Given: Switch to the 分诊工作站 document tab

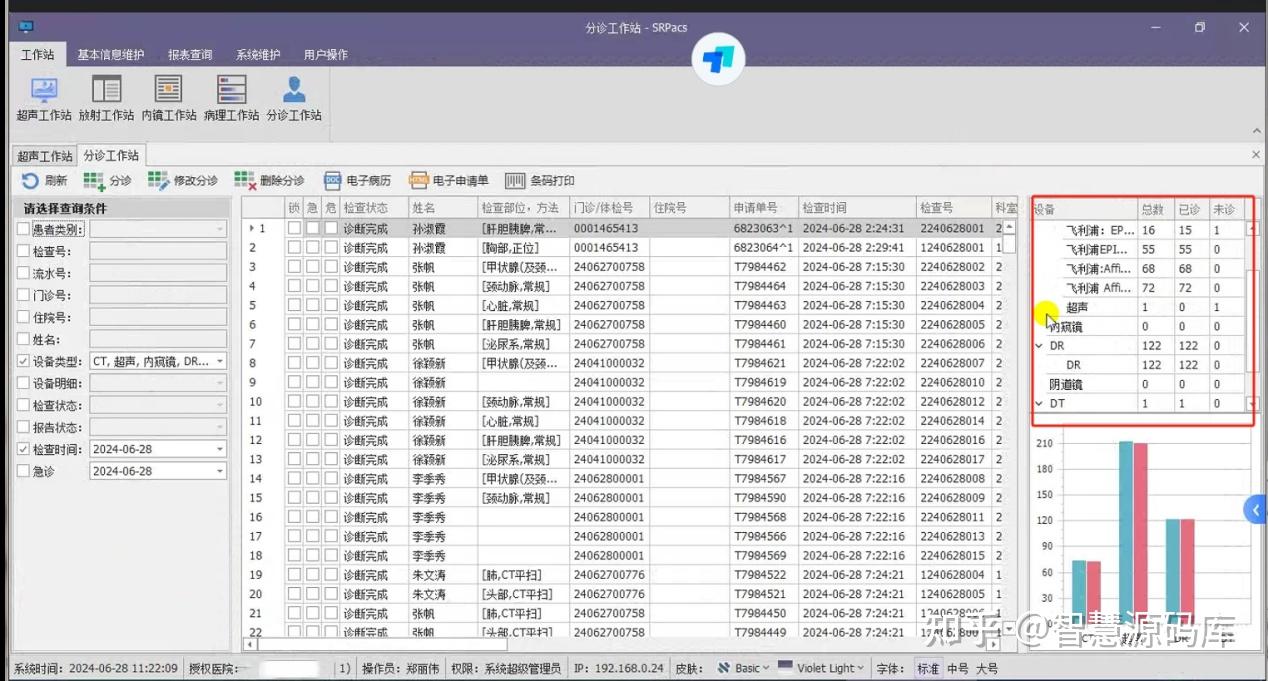Looking at the screenshot, I should point(111,155).
